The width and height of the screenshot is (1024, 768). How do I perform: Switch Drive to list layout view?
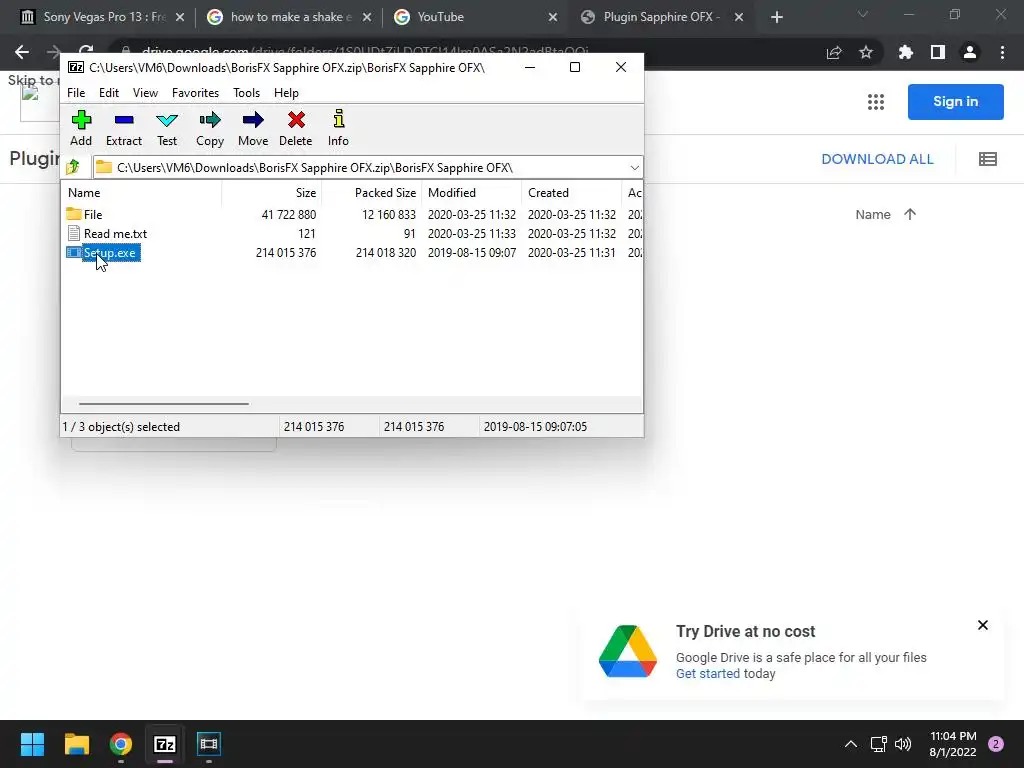pos(987,159)
